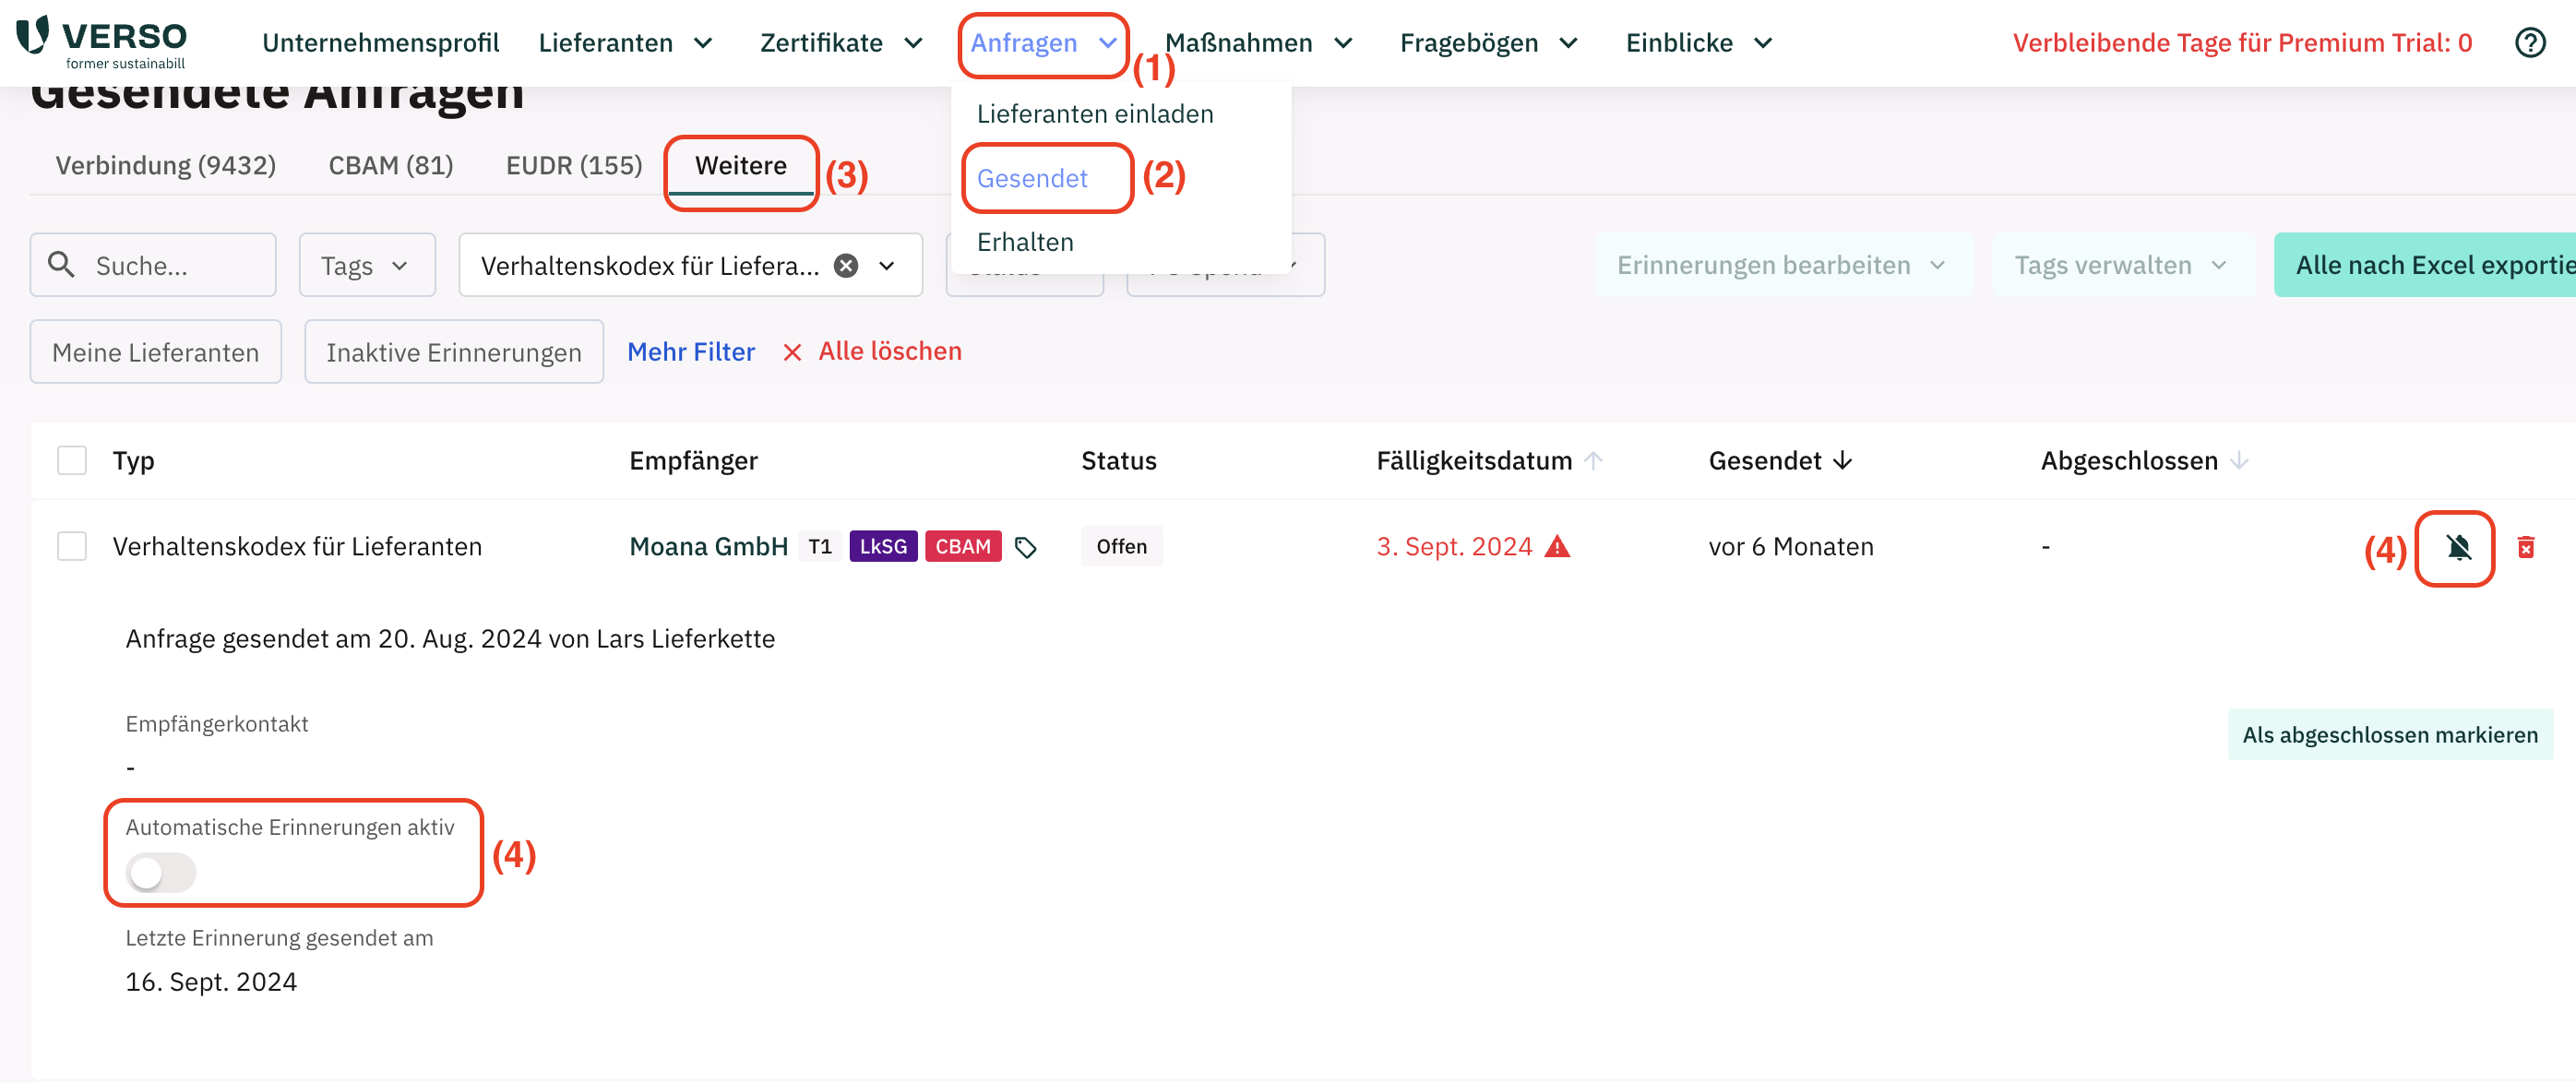This screenshot has height=1083, width=2576.
Task: Click the overdue warning triangle icon
Action: (1557, 546)
